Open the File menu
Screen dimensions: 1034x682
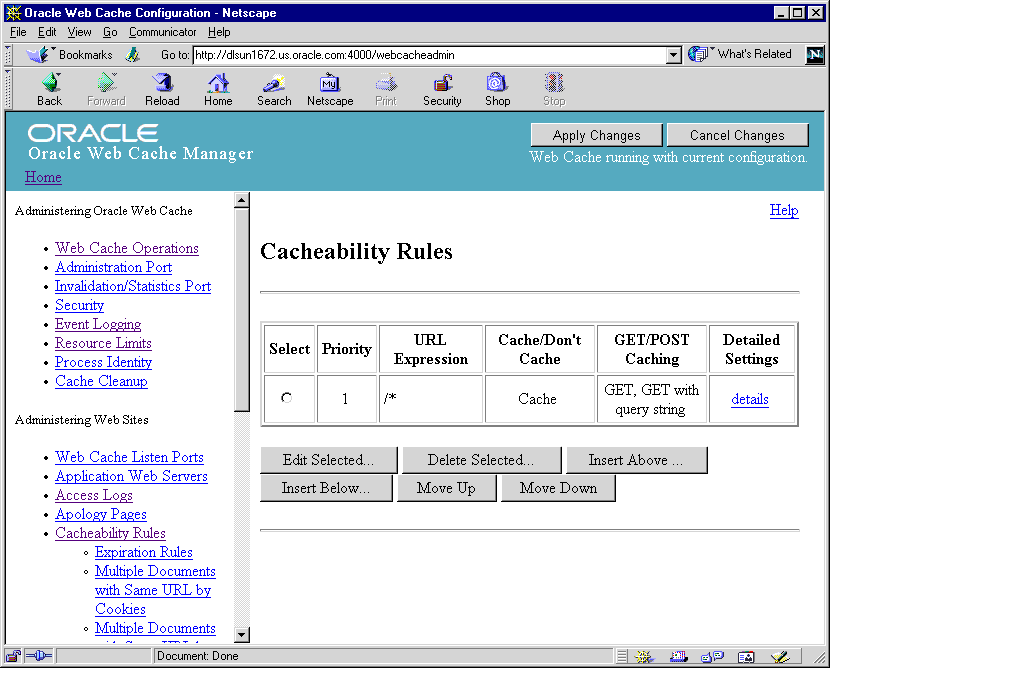[18, 32]
